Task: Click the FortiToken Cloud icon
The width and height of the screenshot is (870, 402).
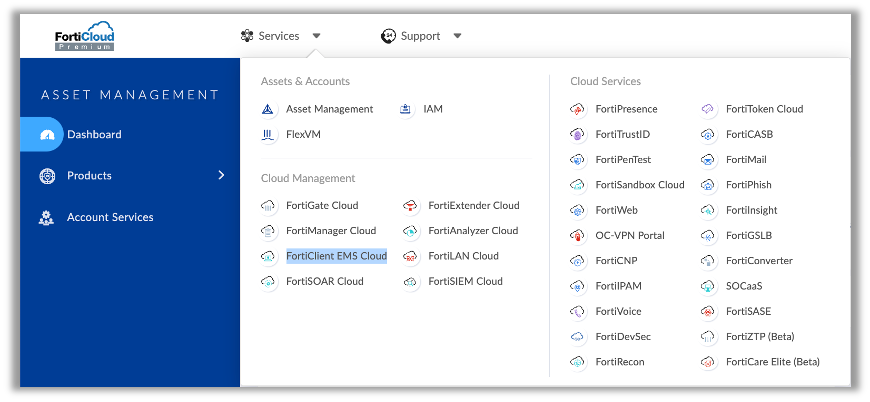Action: [x=708, y=109]
